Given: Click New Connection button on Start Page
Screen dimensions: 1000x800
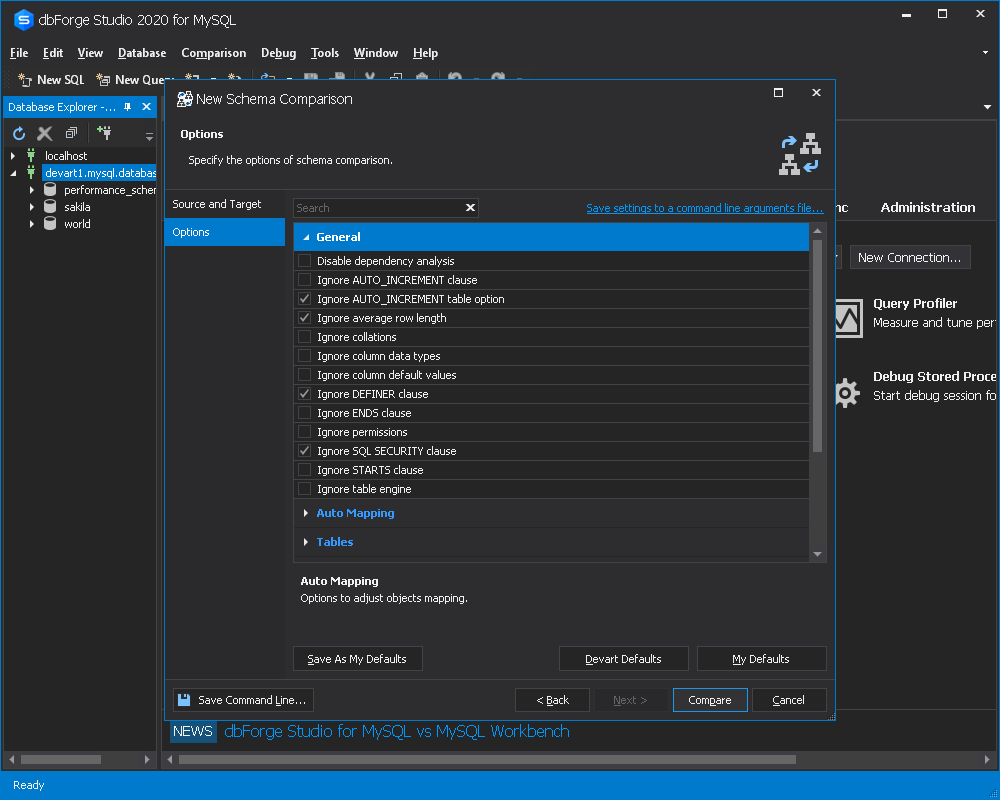Looking at the screenshot, I should 909,257.
